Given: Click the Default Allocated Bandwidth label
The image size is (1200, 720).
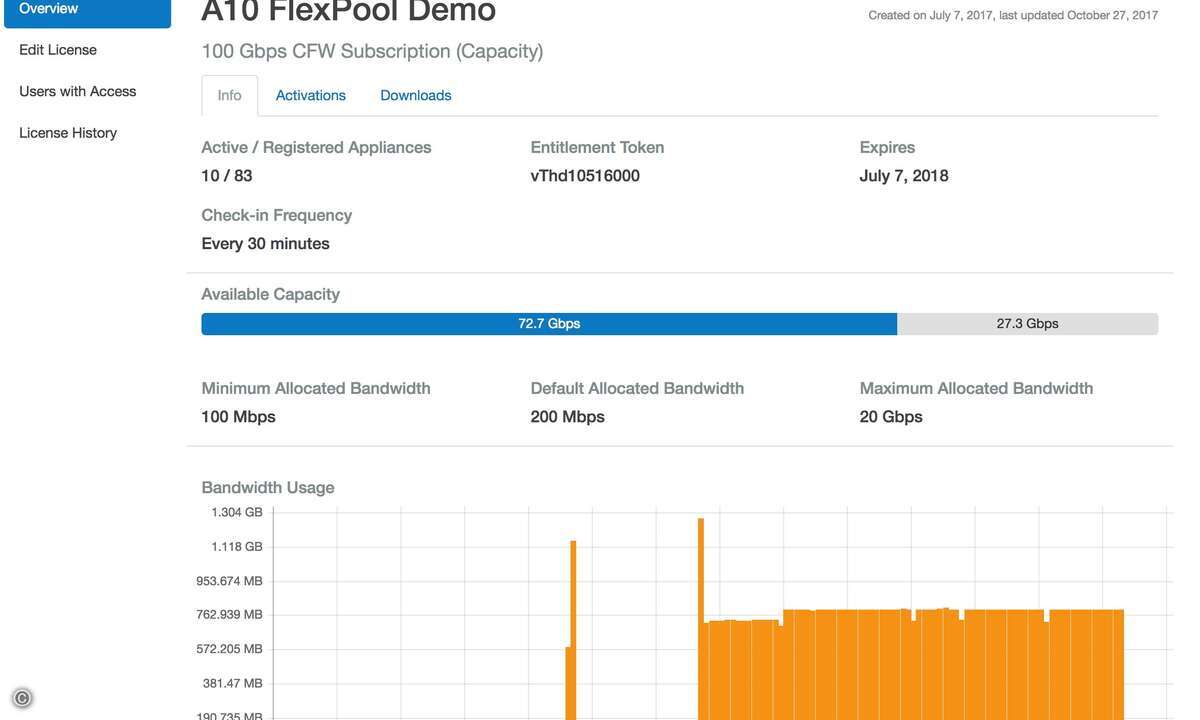Looking at the screenshot, I should pos(637,388).
